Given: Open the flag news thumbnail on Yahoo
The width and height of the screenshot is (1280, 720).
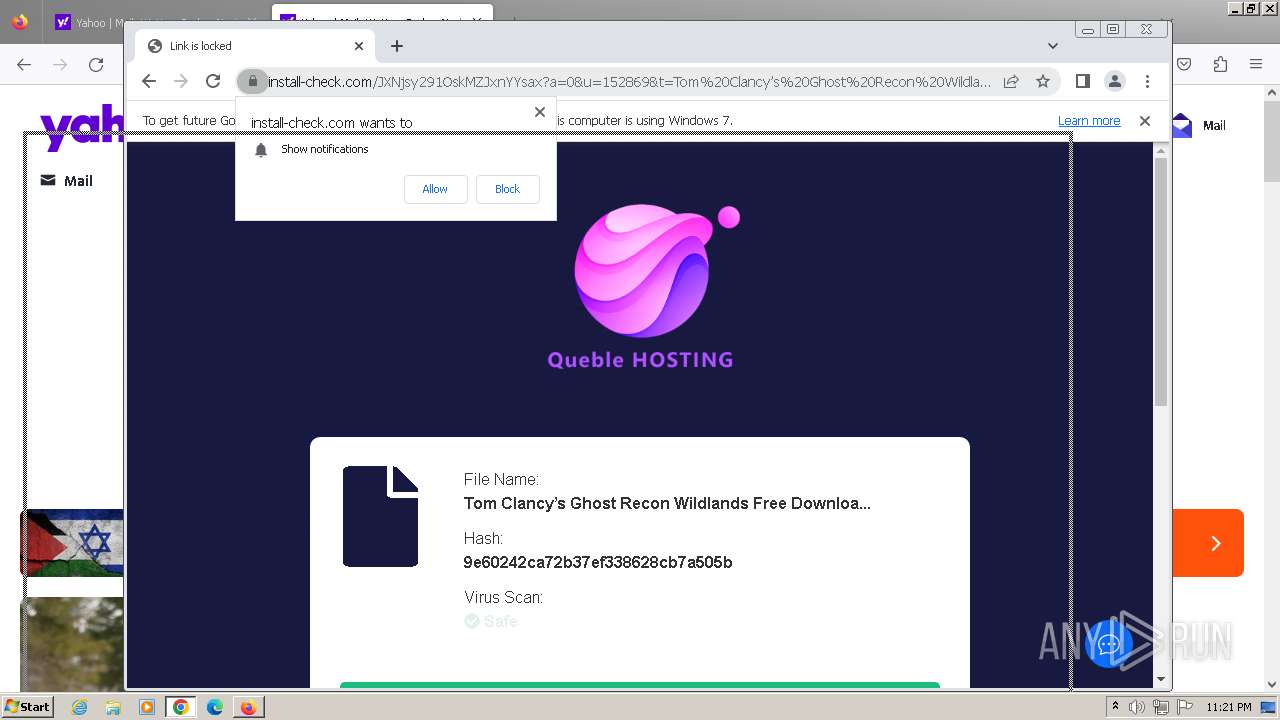Looking at the screenshot, I should click(73, 543).
